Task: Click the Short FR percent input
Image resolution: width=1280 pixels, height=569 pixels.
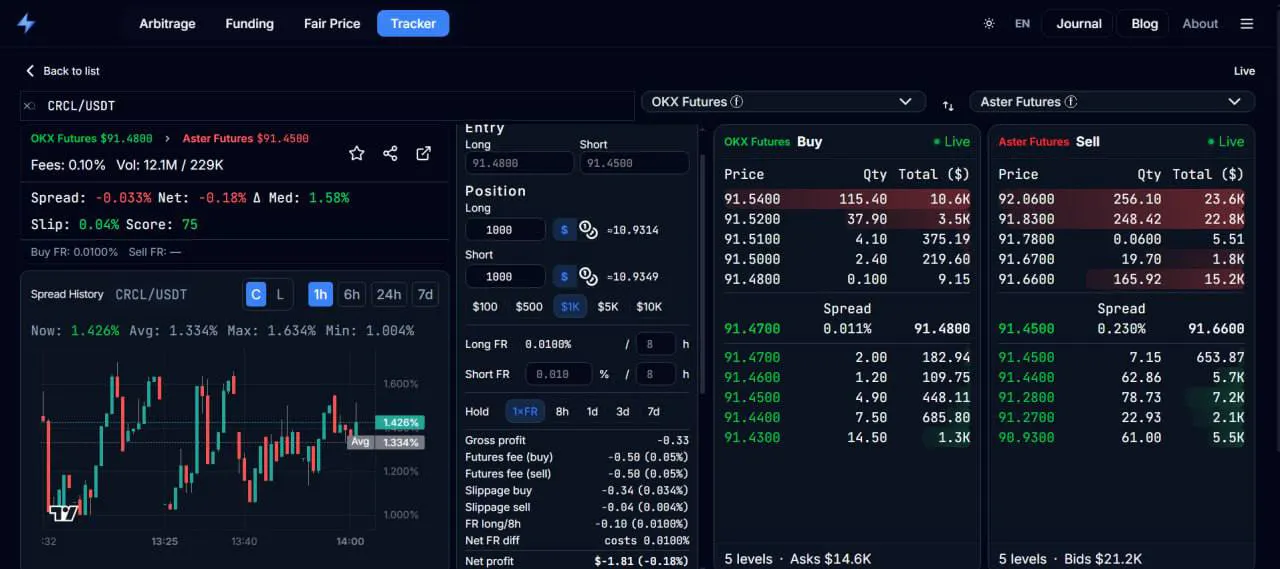Action: pos(558,374)
